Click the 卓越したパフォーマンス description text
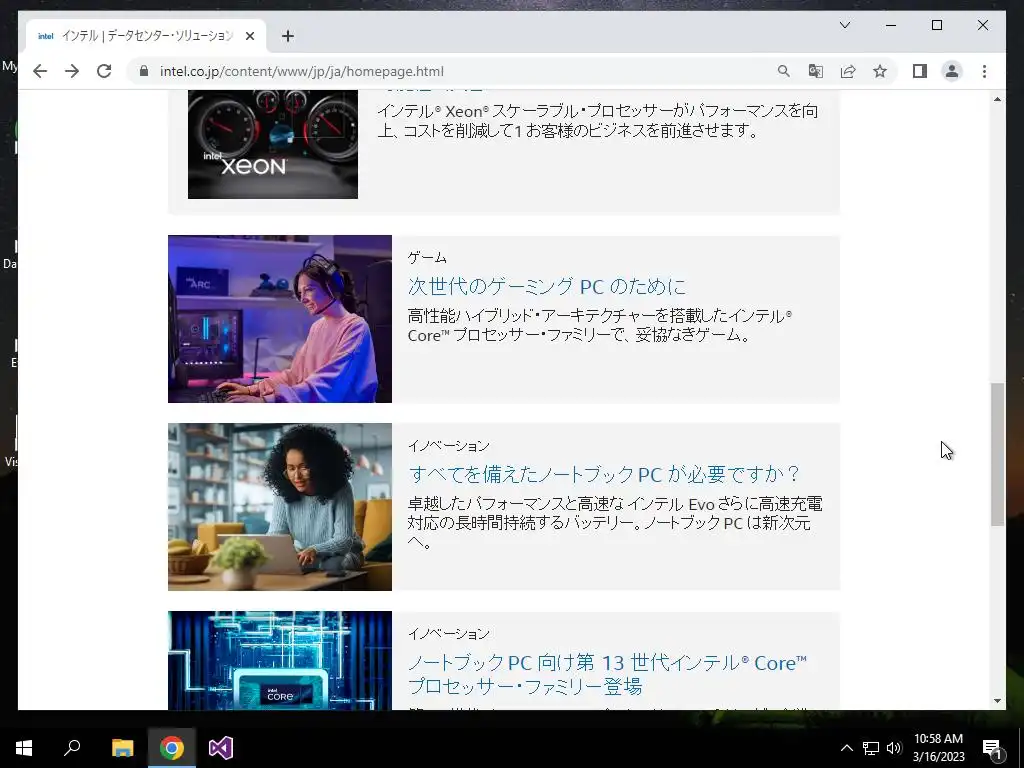The width and height of the screenshot is (1024, 768). pyautogui.click(x=615, y=522)
